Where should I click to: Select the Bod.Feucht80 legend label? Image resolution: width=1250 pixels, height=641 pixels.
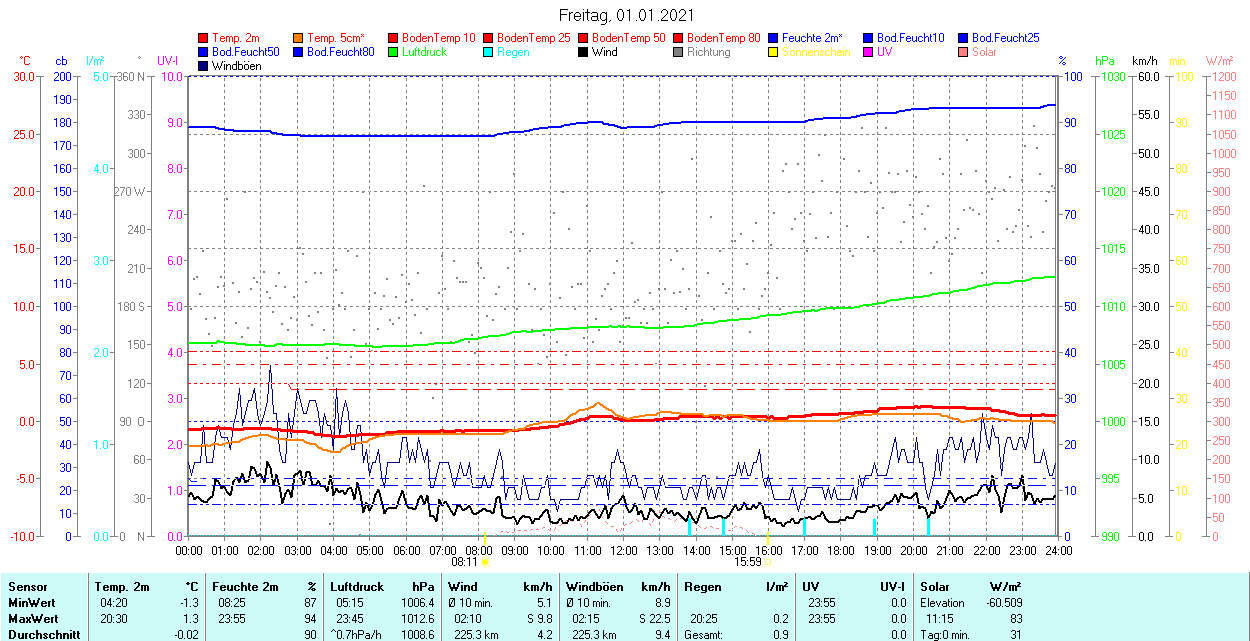(340, 52)
